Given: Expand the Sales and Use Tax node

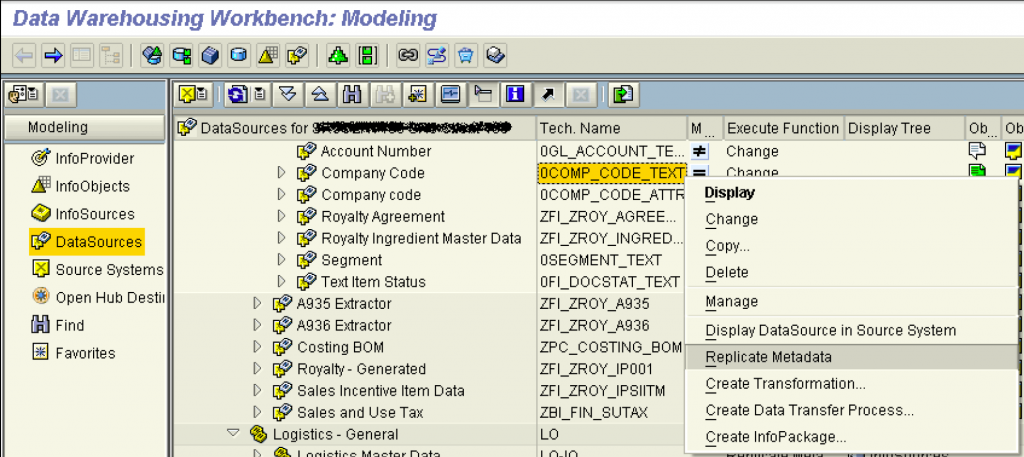Looking at the screenshot, I should (257, 413).
